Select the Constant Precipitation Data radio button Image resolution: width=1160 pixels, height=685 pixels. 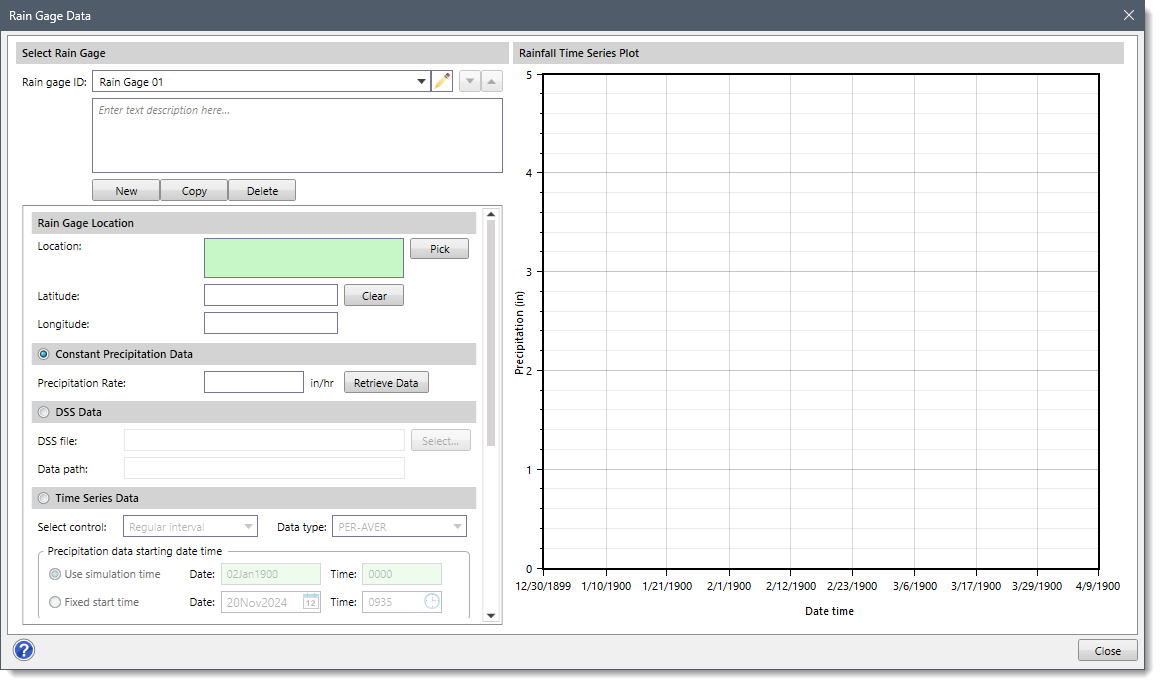(44, 354)
